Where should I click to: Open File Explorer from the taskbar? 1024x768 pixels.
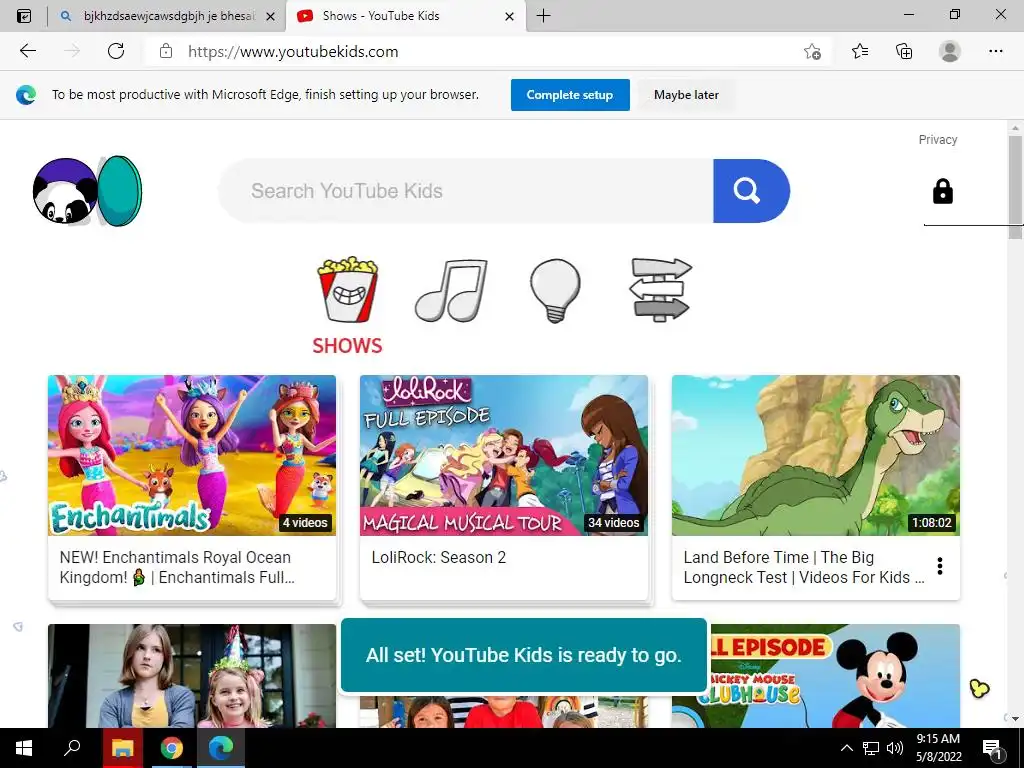(x=122, y=748)
